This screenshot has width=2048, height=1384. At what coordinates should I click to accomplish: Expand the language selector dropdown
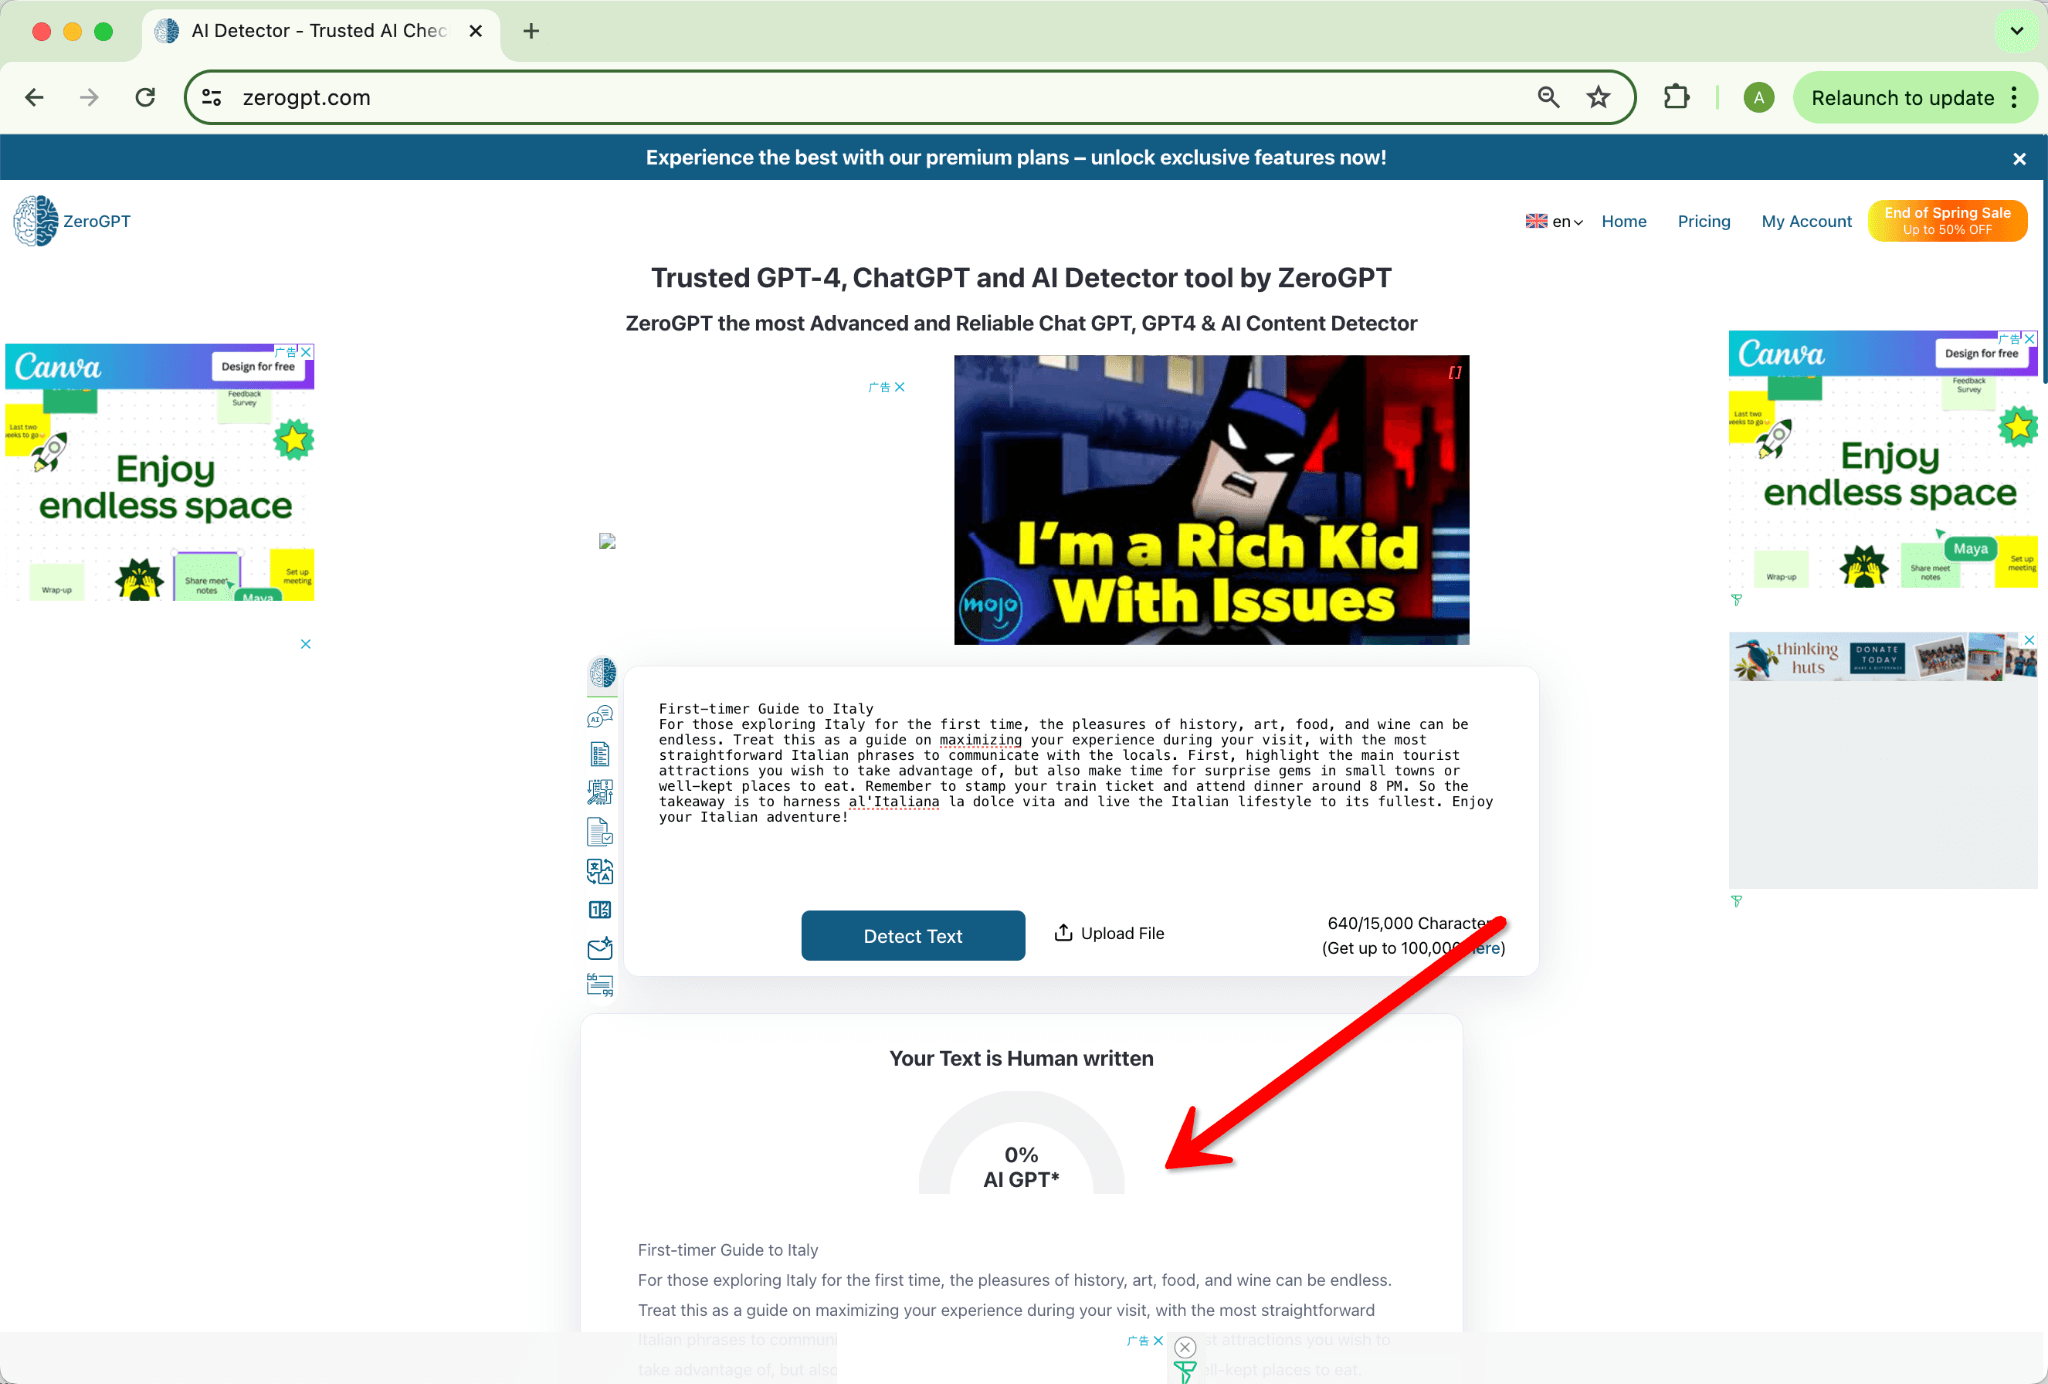coord(1555,221)
